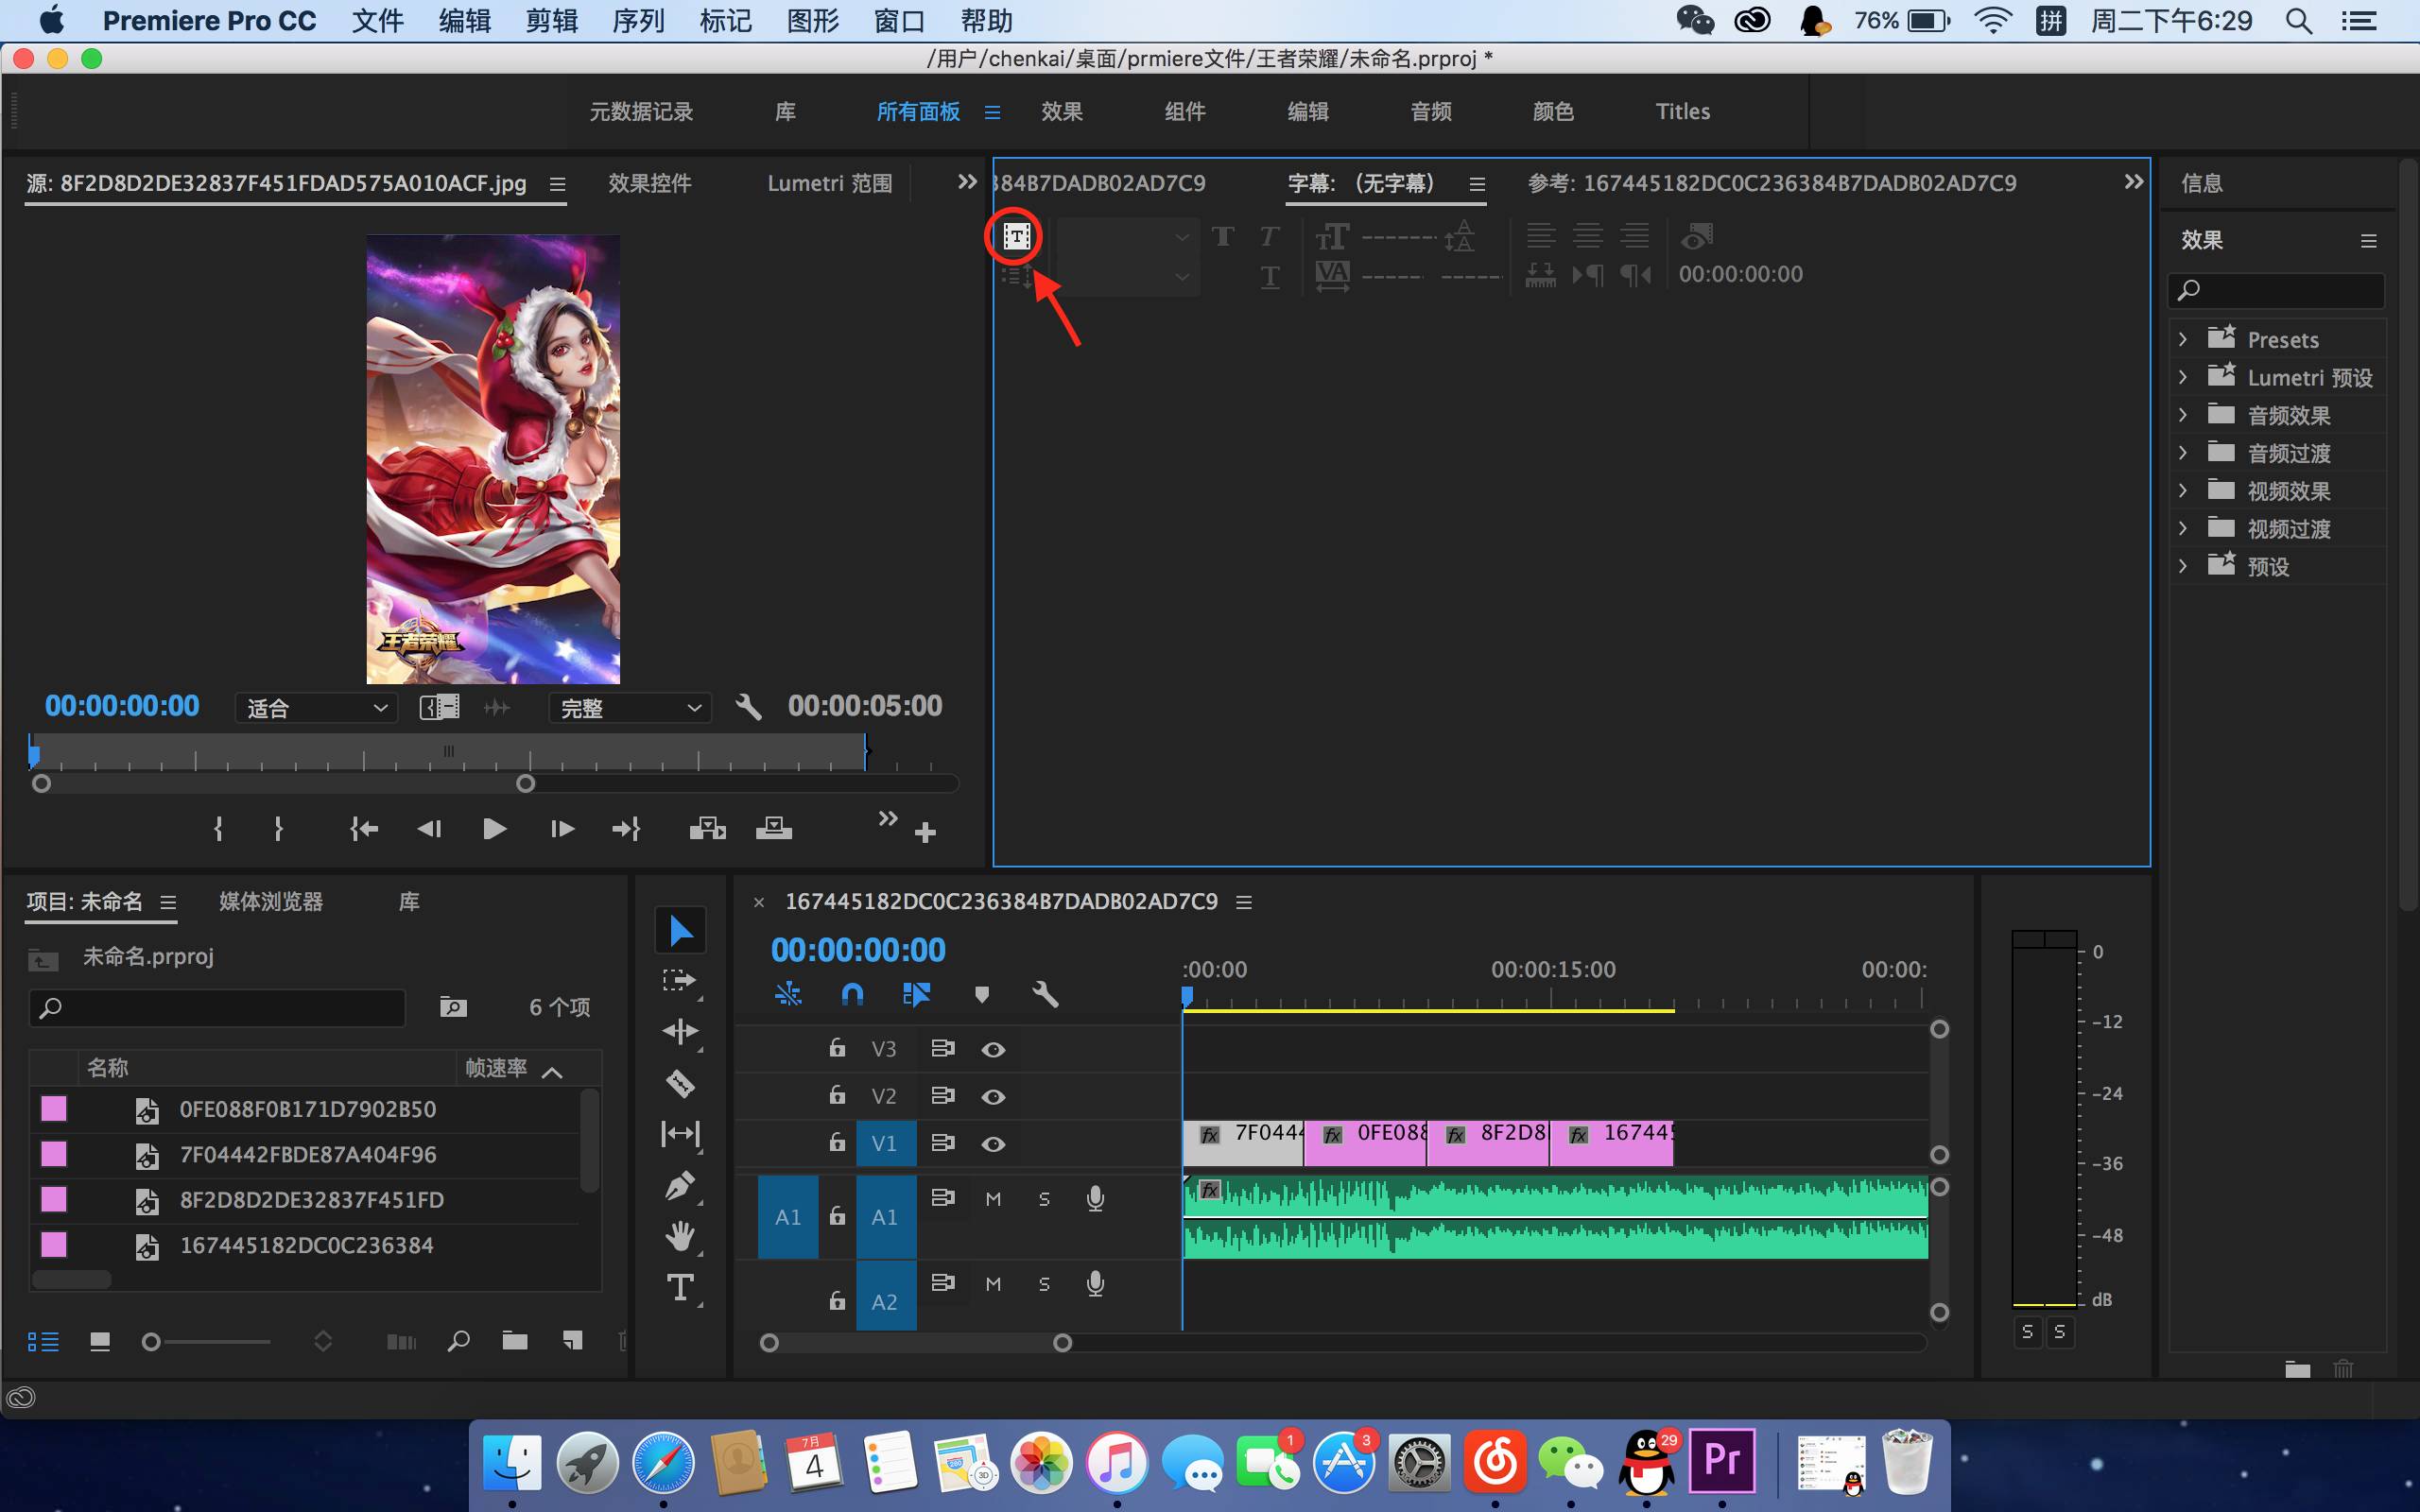This screenshot has width=2420, height=1512.
Task: Toggle snap magnet in timeline
Action: pos(852,994)
